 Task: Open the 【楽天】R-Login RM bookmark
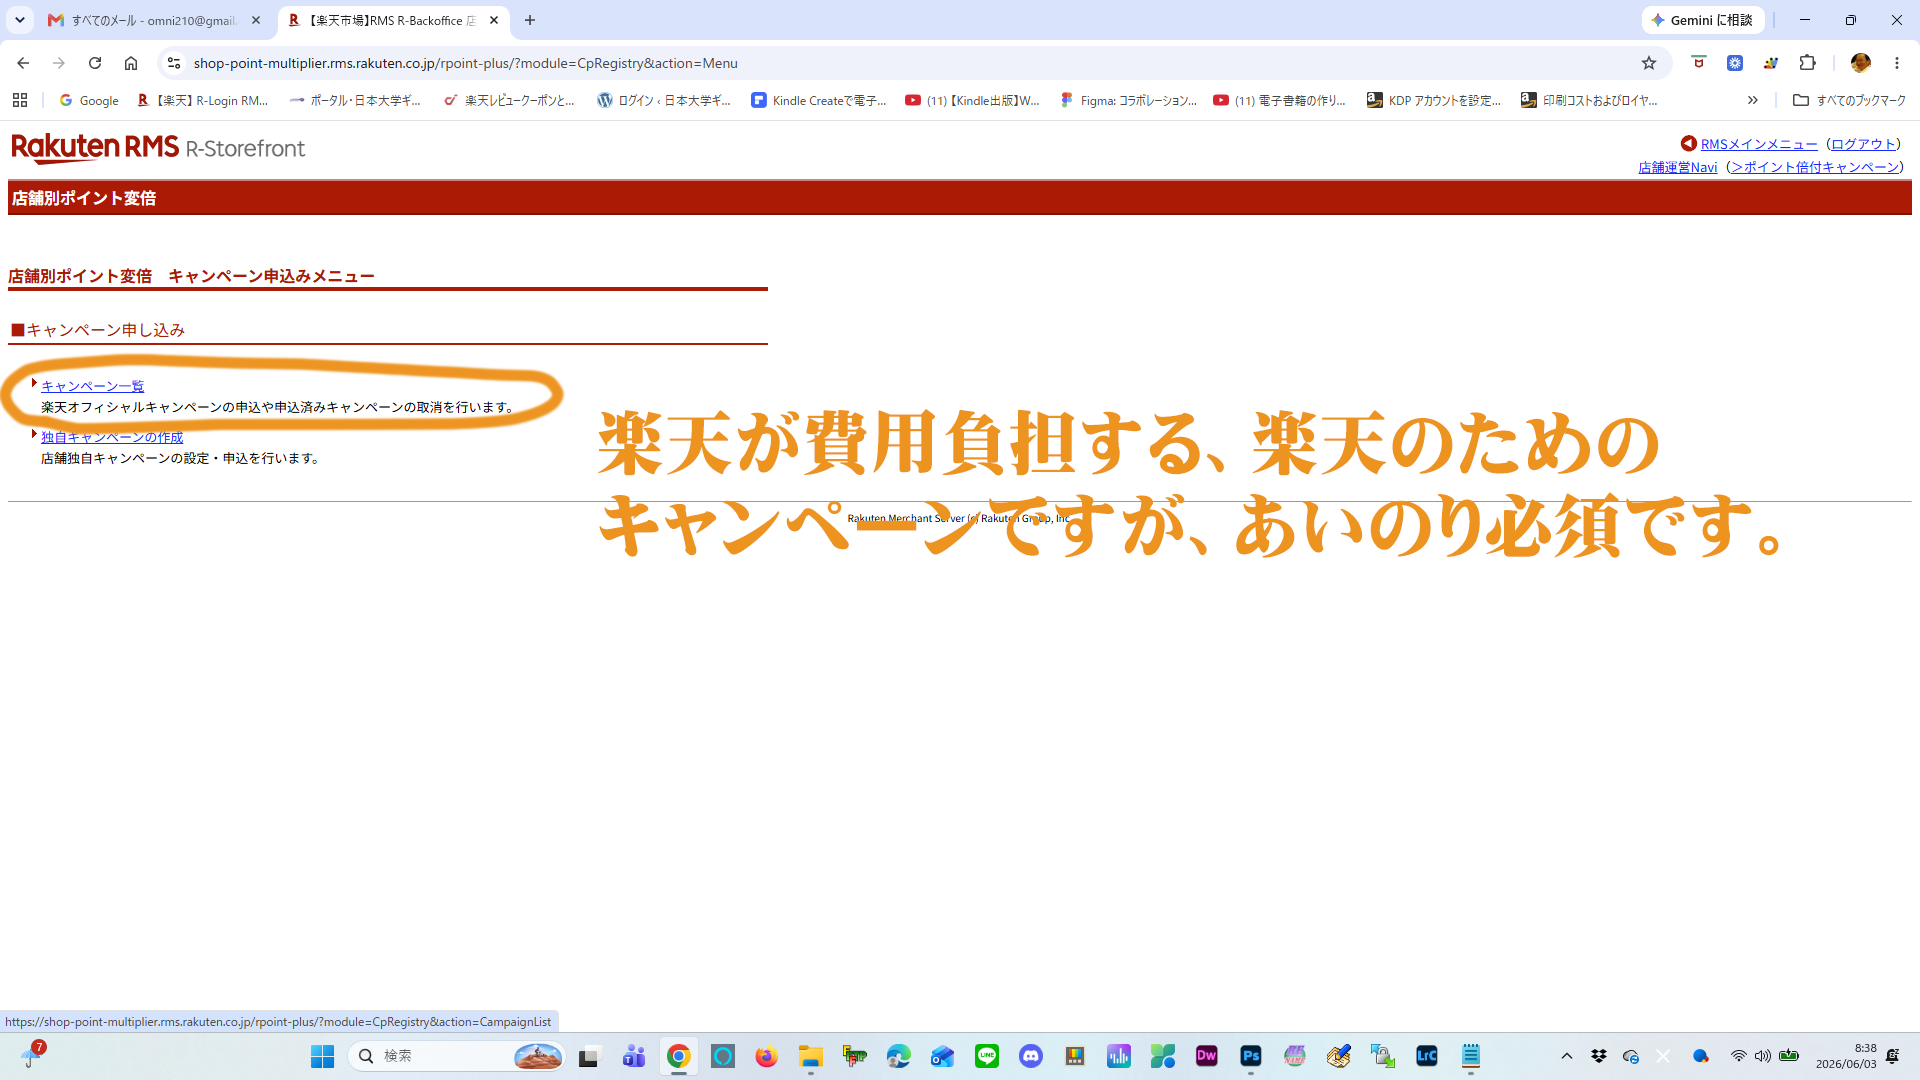click(203, 100)
